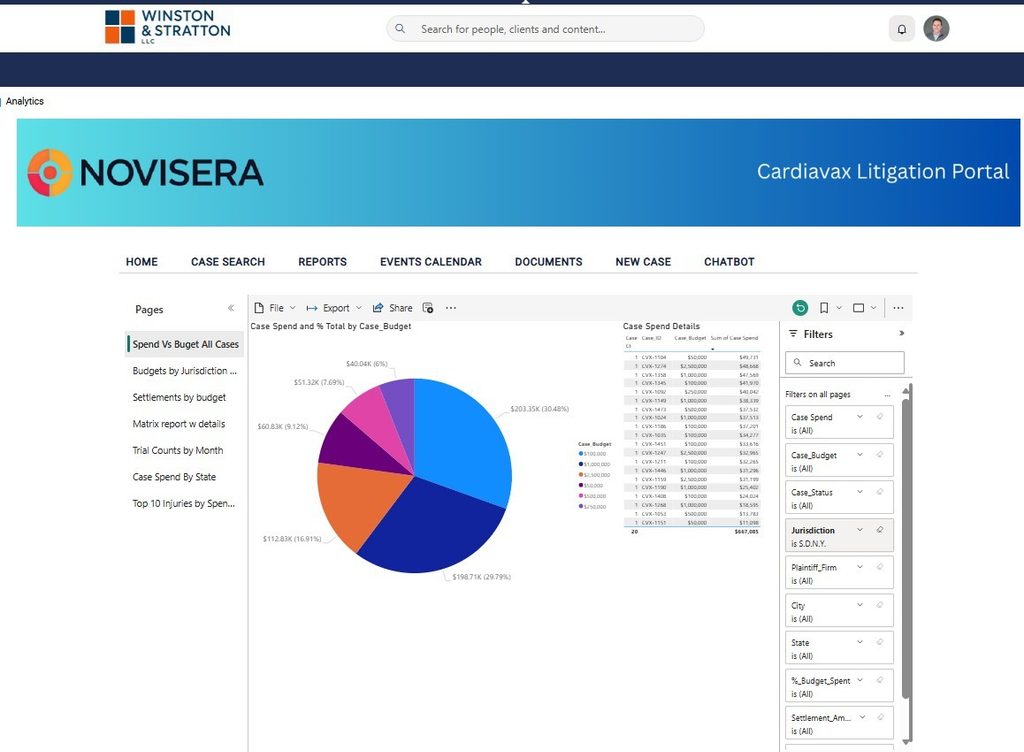Go to the HOME tab

[x=142, y=262]
